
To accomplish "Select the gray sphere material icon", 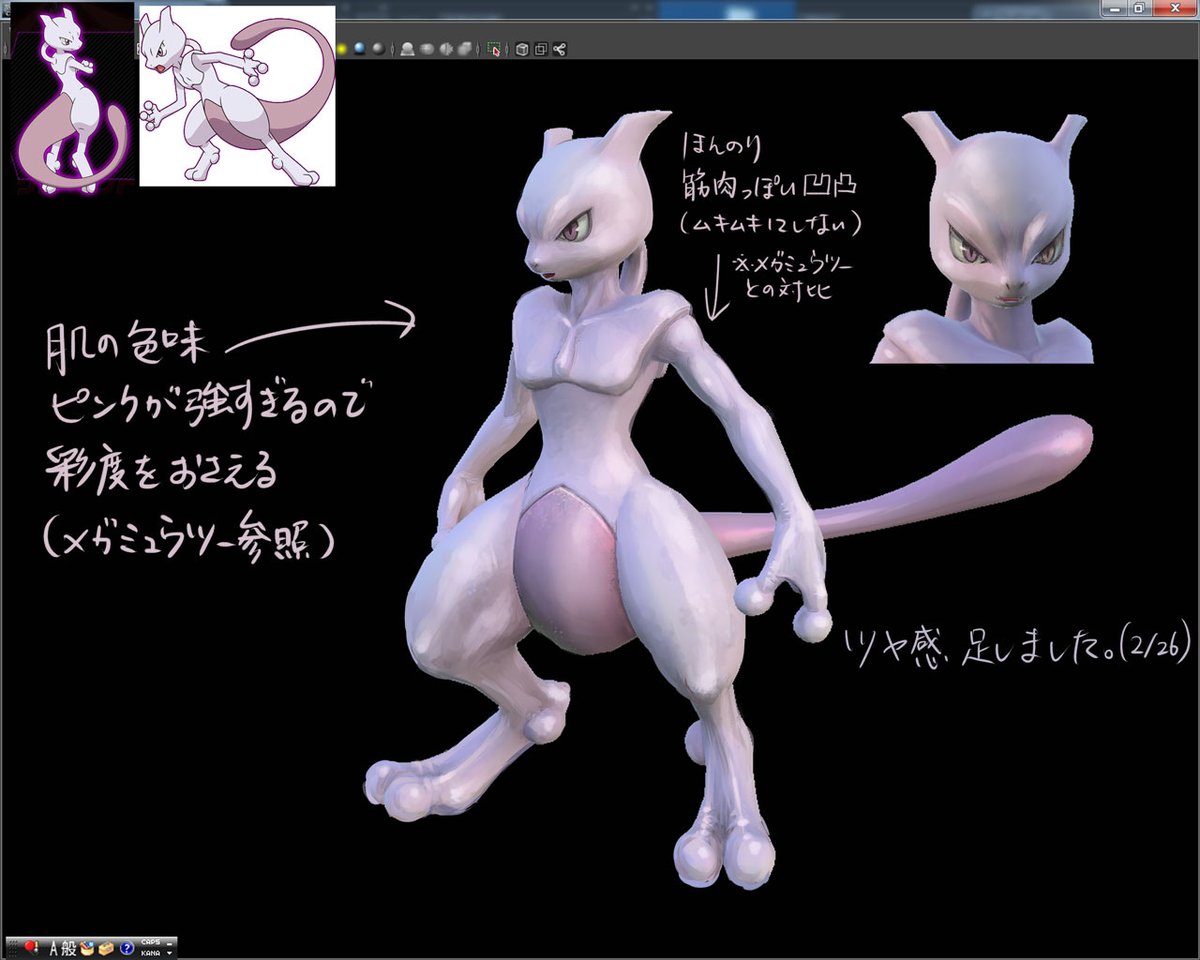I will [378, 48].
